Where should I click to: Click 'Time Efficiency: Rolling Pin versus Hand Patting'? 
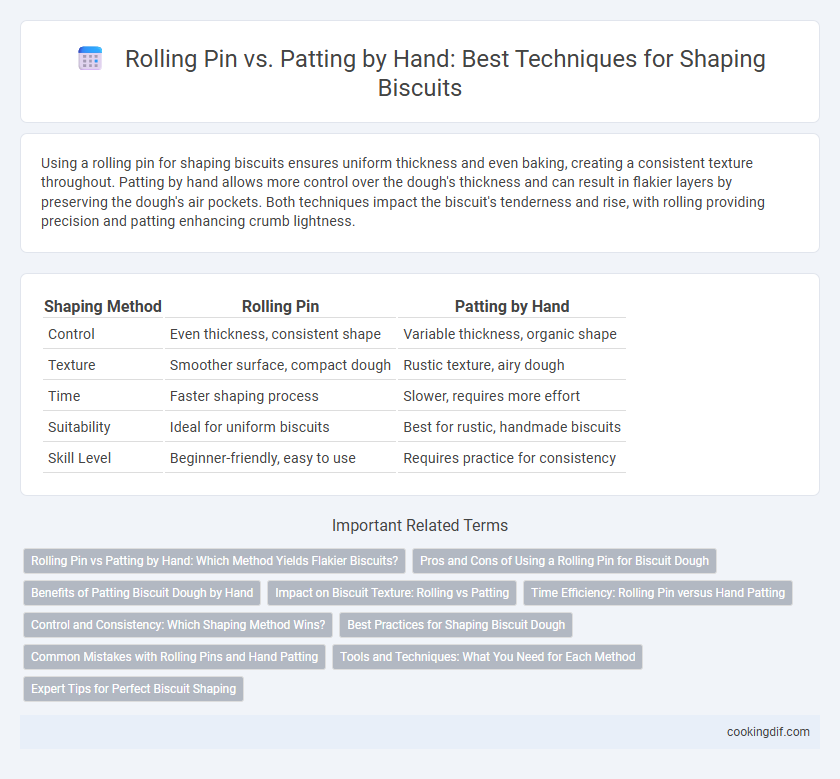658,593
